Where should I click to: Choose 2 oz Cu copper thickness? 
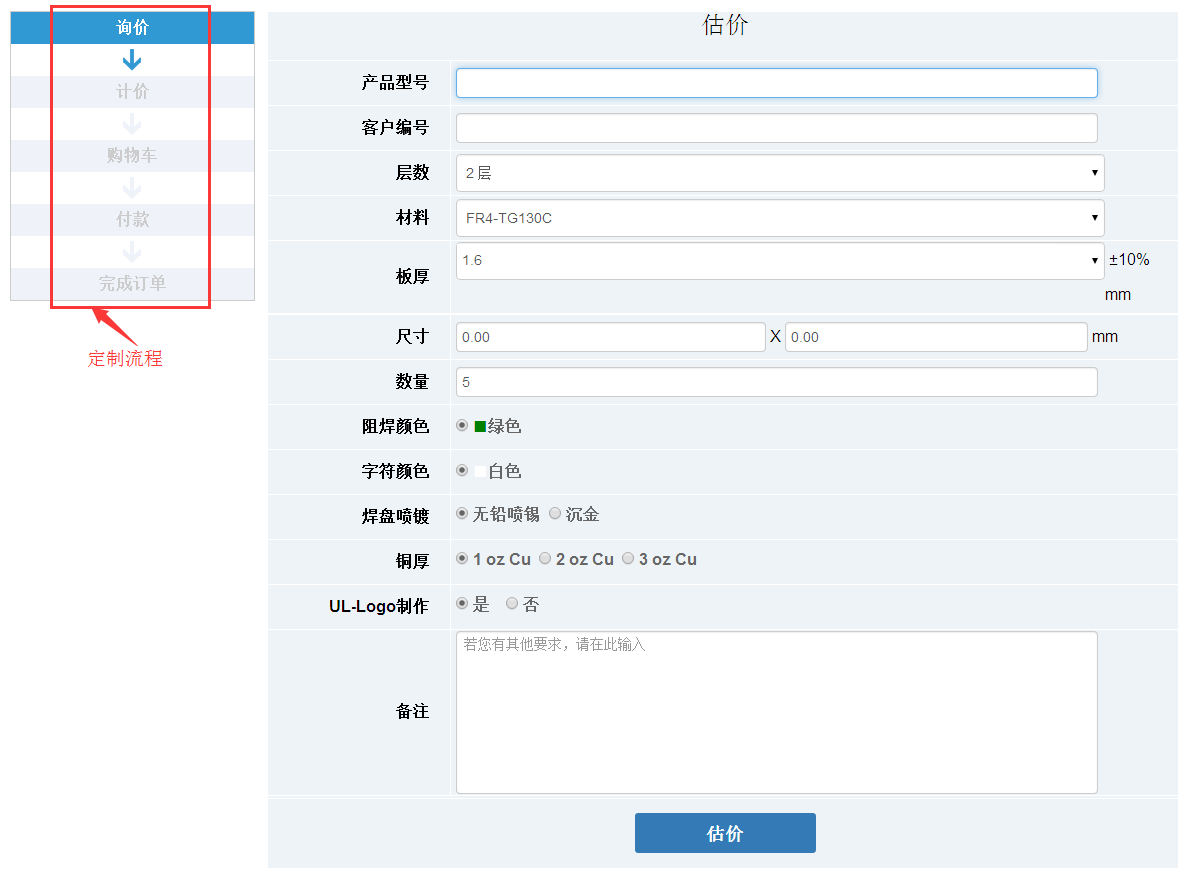(x=546, y=559)
